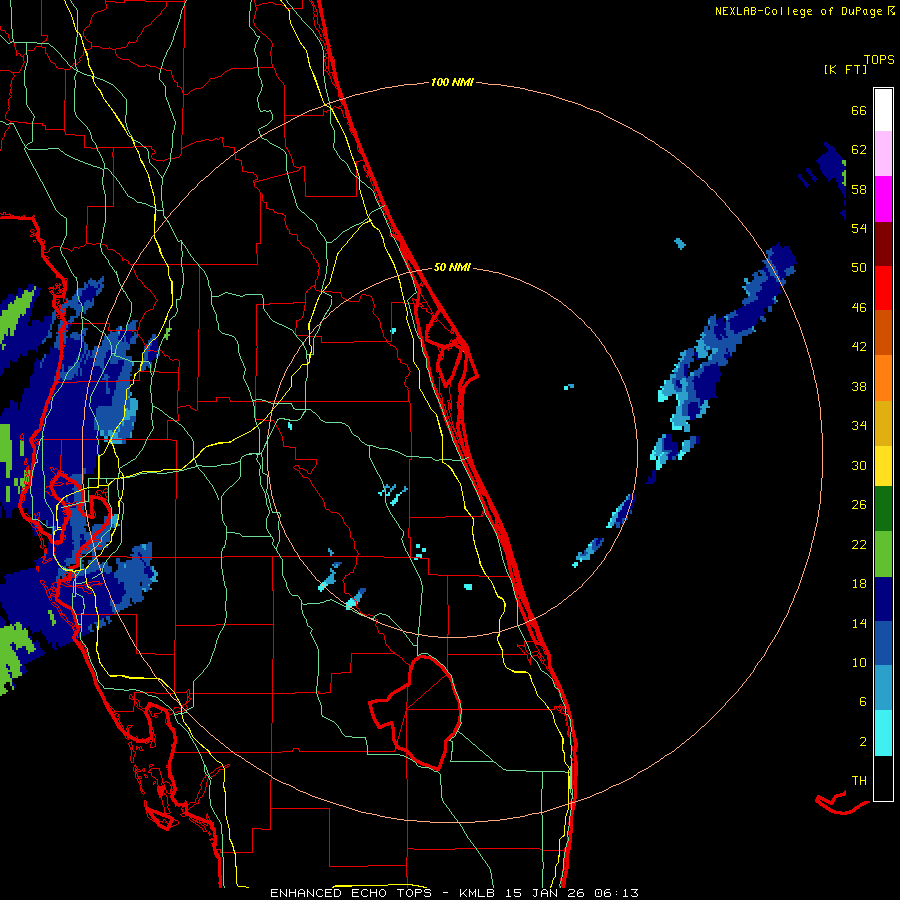This screenshot has height=900, width=900.
Task: Click the 6 legend value
Action: (x=863, y=701)
